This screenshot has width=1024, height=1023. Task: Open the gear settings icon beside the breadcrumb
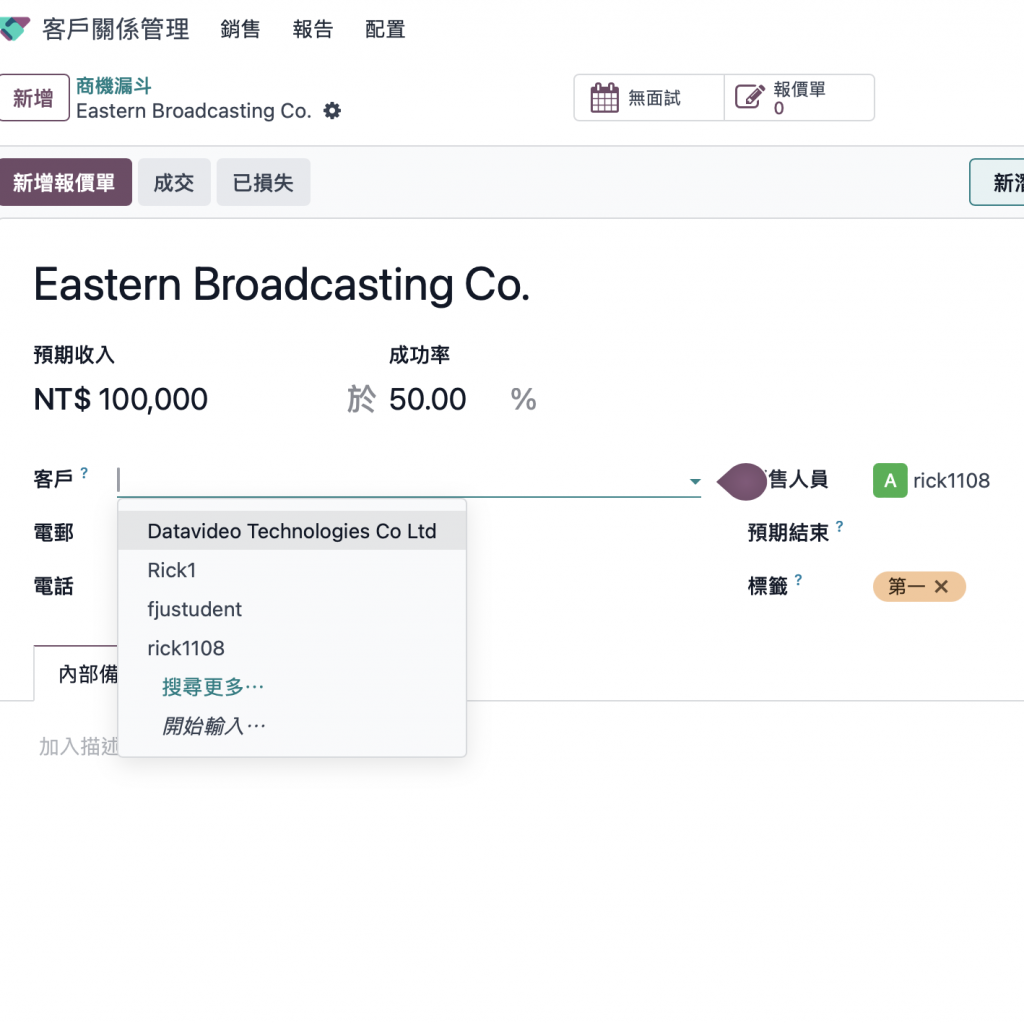pyautogui.click(x=332, y=111)
